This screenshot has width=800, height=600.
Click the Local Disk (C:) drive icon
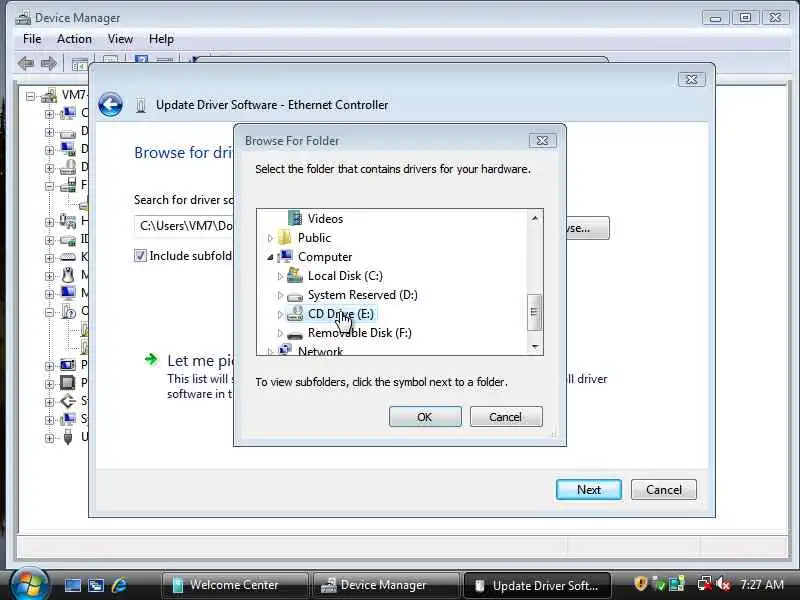(295, 276)
